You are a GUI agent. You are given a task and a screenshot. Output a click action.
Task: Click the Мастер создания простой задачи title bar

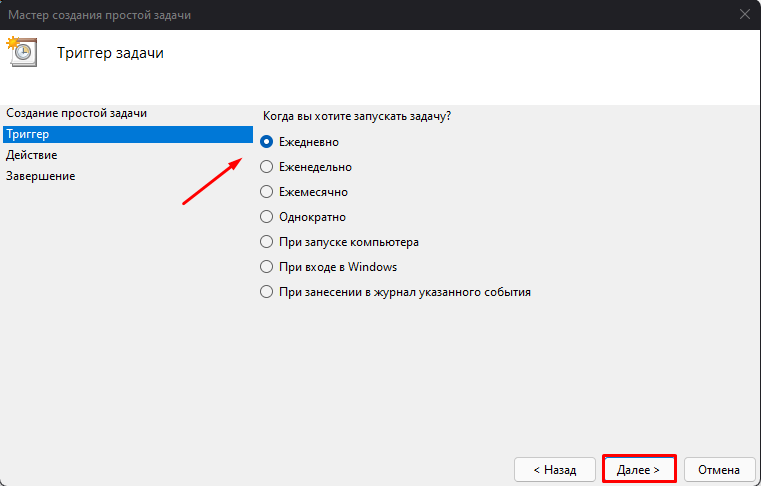[x=99, y=15]
